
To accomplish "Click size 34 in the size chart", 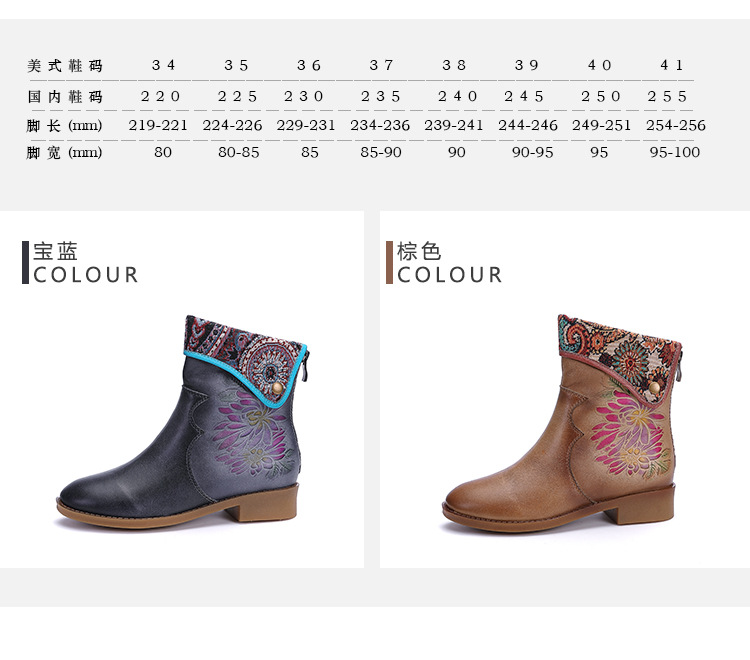I will point(164,65).
